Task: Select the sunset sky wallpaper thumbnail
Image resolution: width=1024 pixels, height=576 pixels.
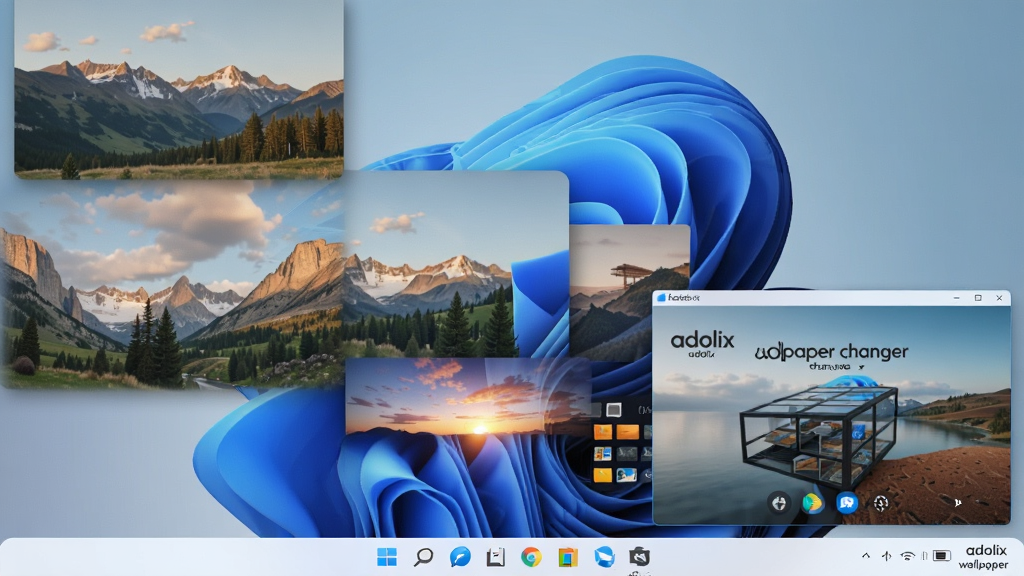Action: 468,396
